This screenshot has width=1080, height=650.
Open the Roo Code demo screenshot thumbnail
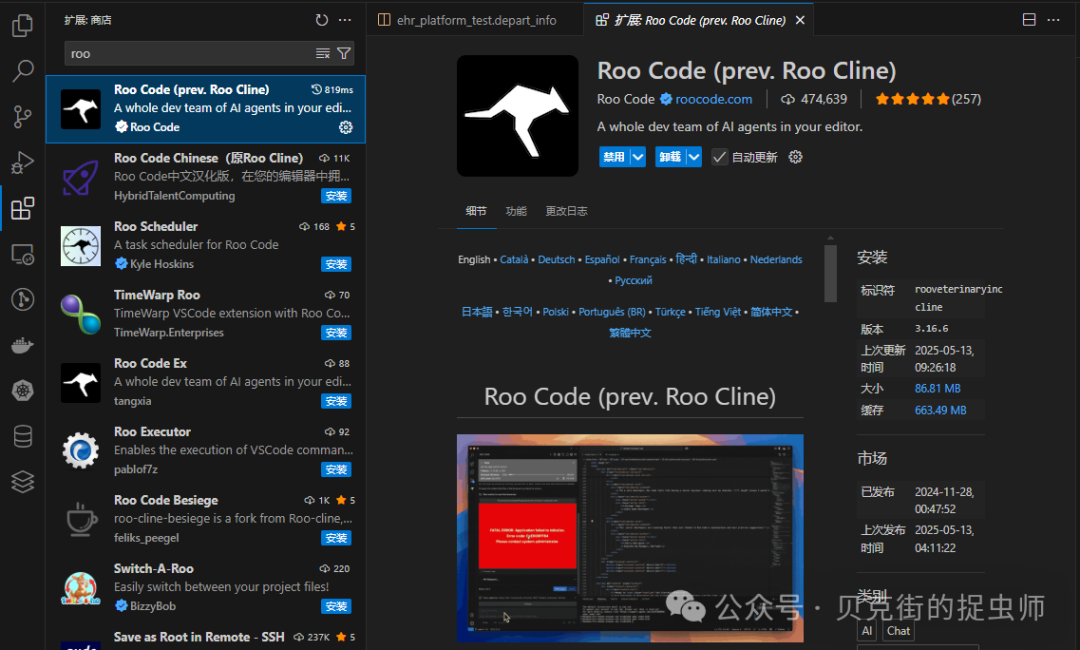pos(630,538)
